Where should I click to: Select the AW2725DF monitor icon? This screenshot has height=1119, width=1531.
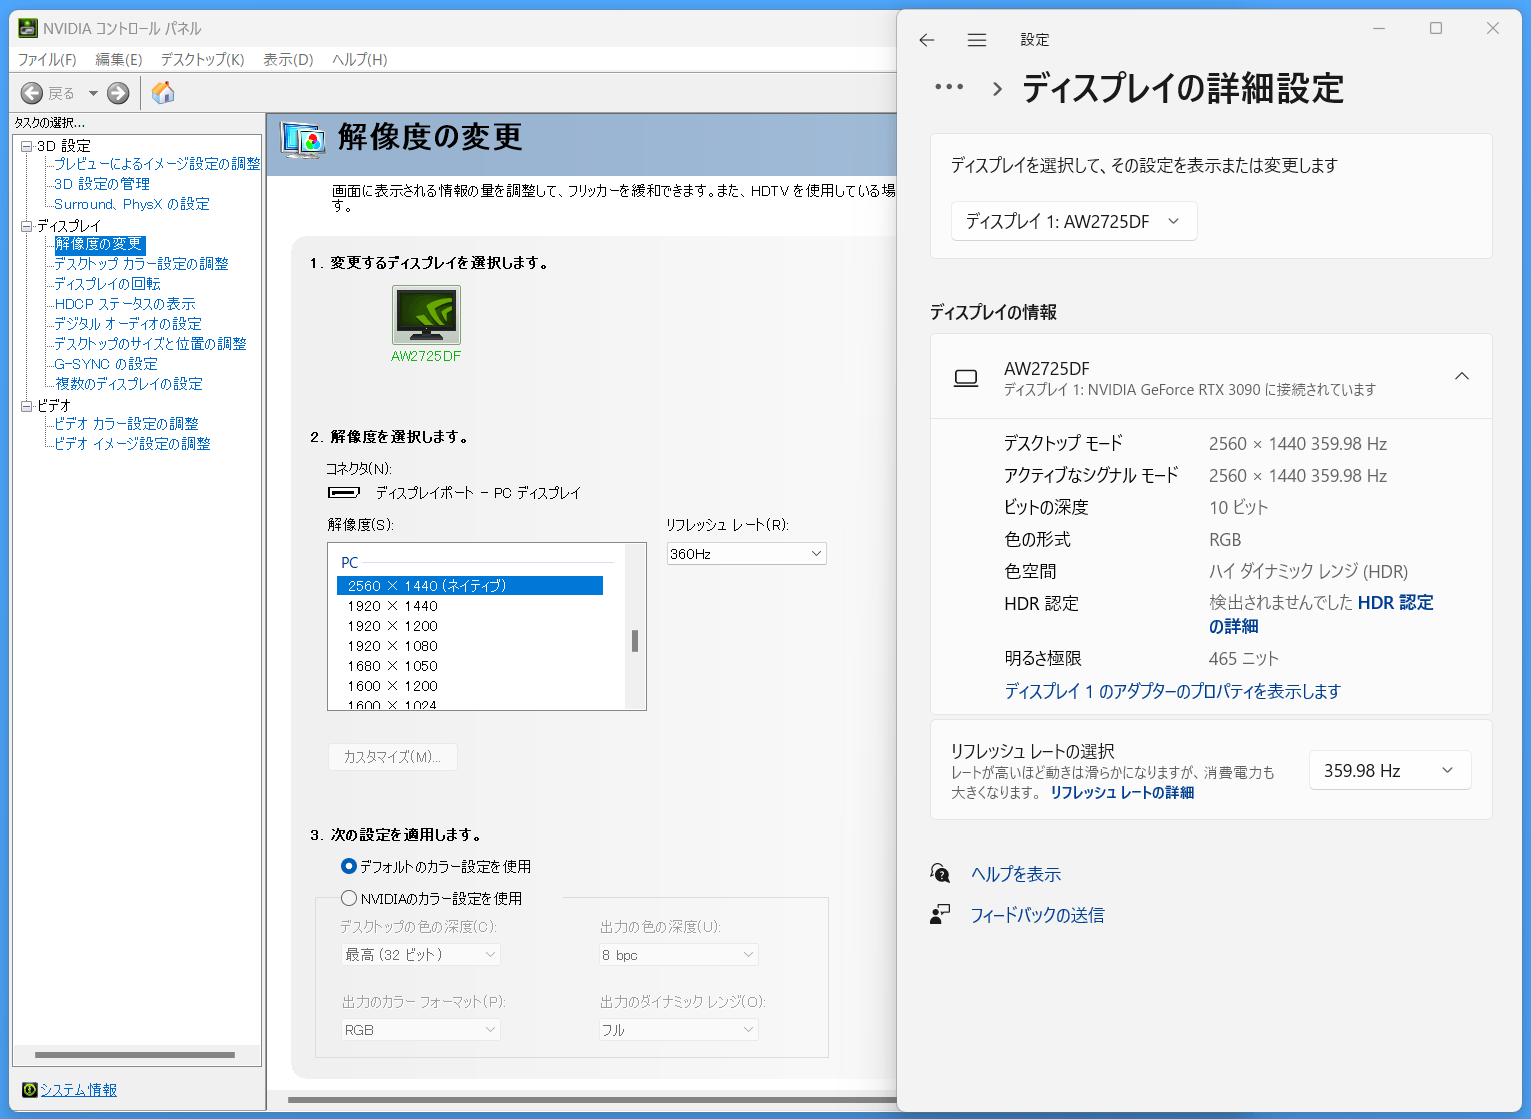[x=426, y=315]
